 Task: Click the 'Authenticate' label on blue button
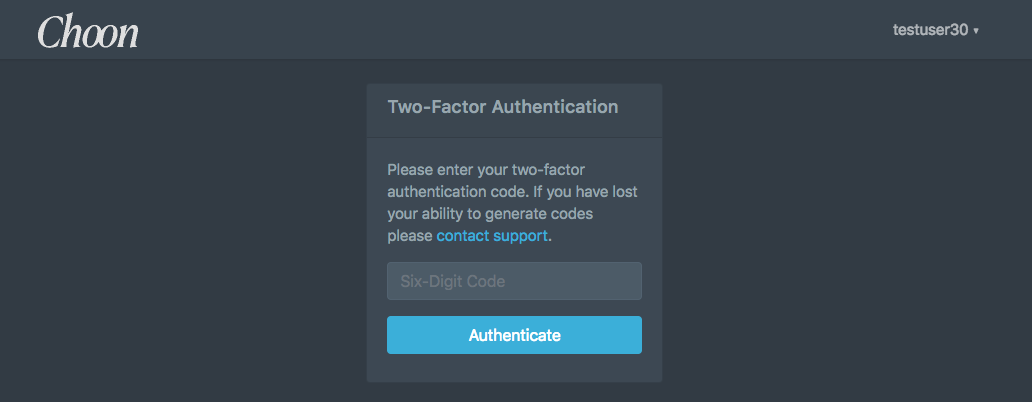pos(514,335)
